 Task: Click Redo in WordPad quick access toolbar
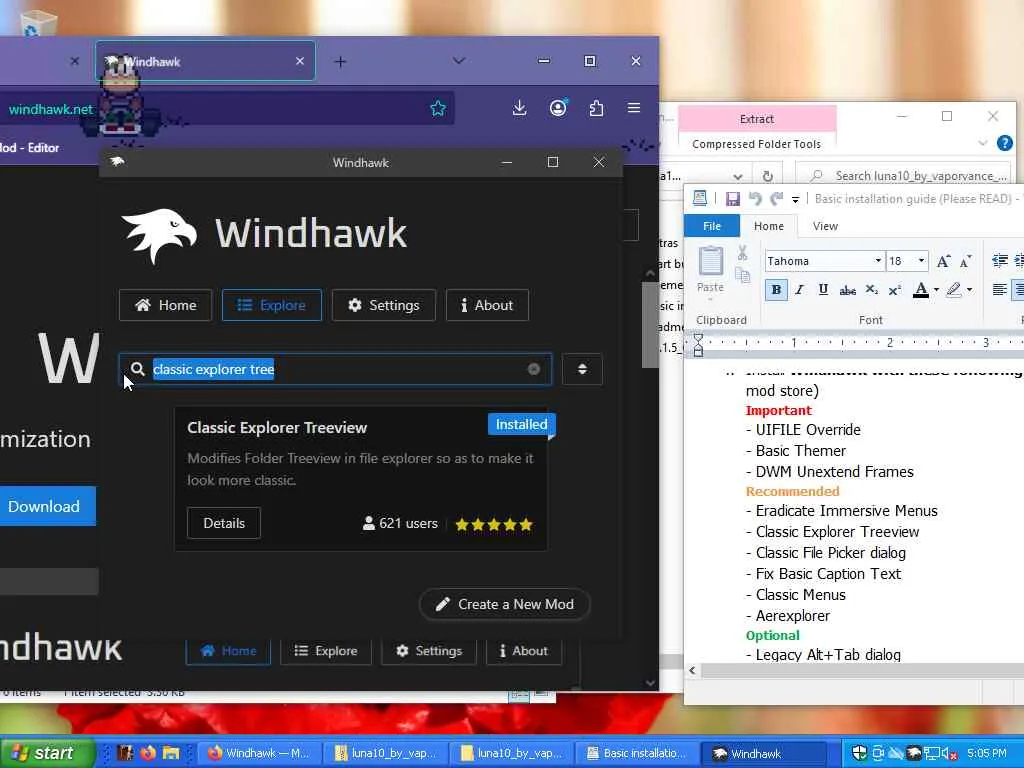[776, 199]
